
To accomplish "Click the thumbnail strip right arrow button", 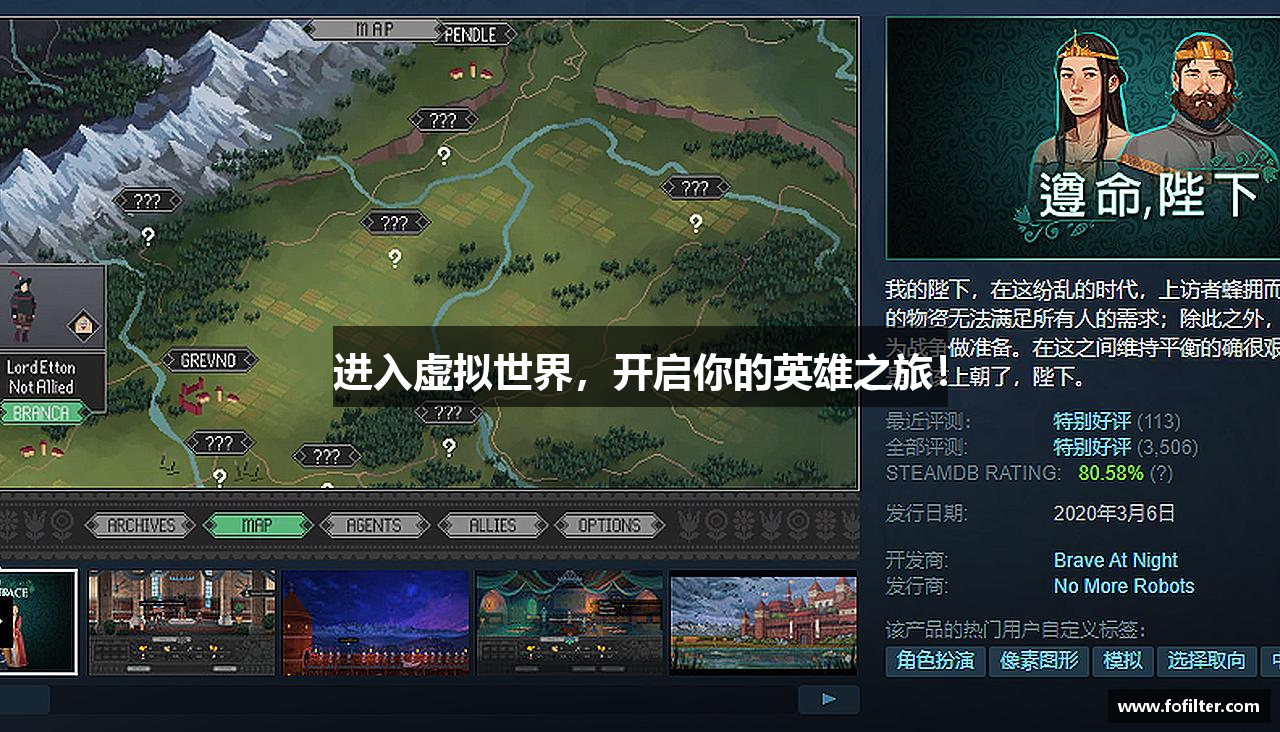I will (x=829, y=699).
